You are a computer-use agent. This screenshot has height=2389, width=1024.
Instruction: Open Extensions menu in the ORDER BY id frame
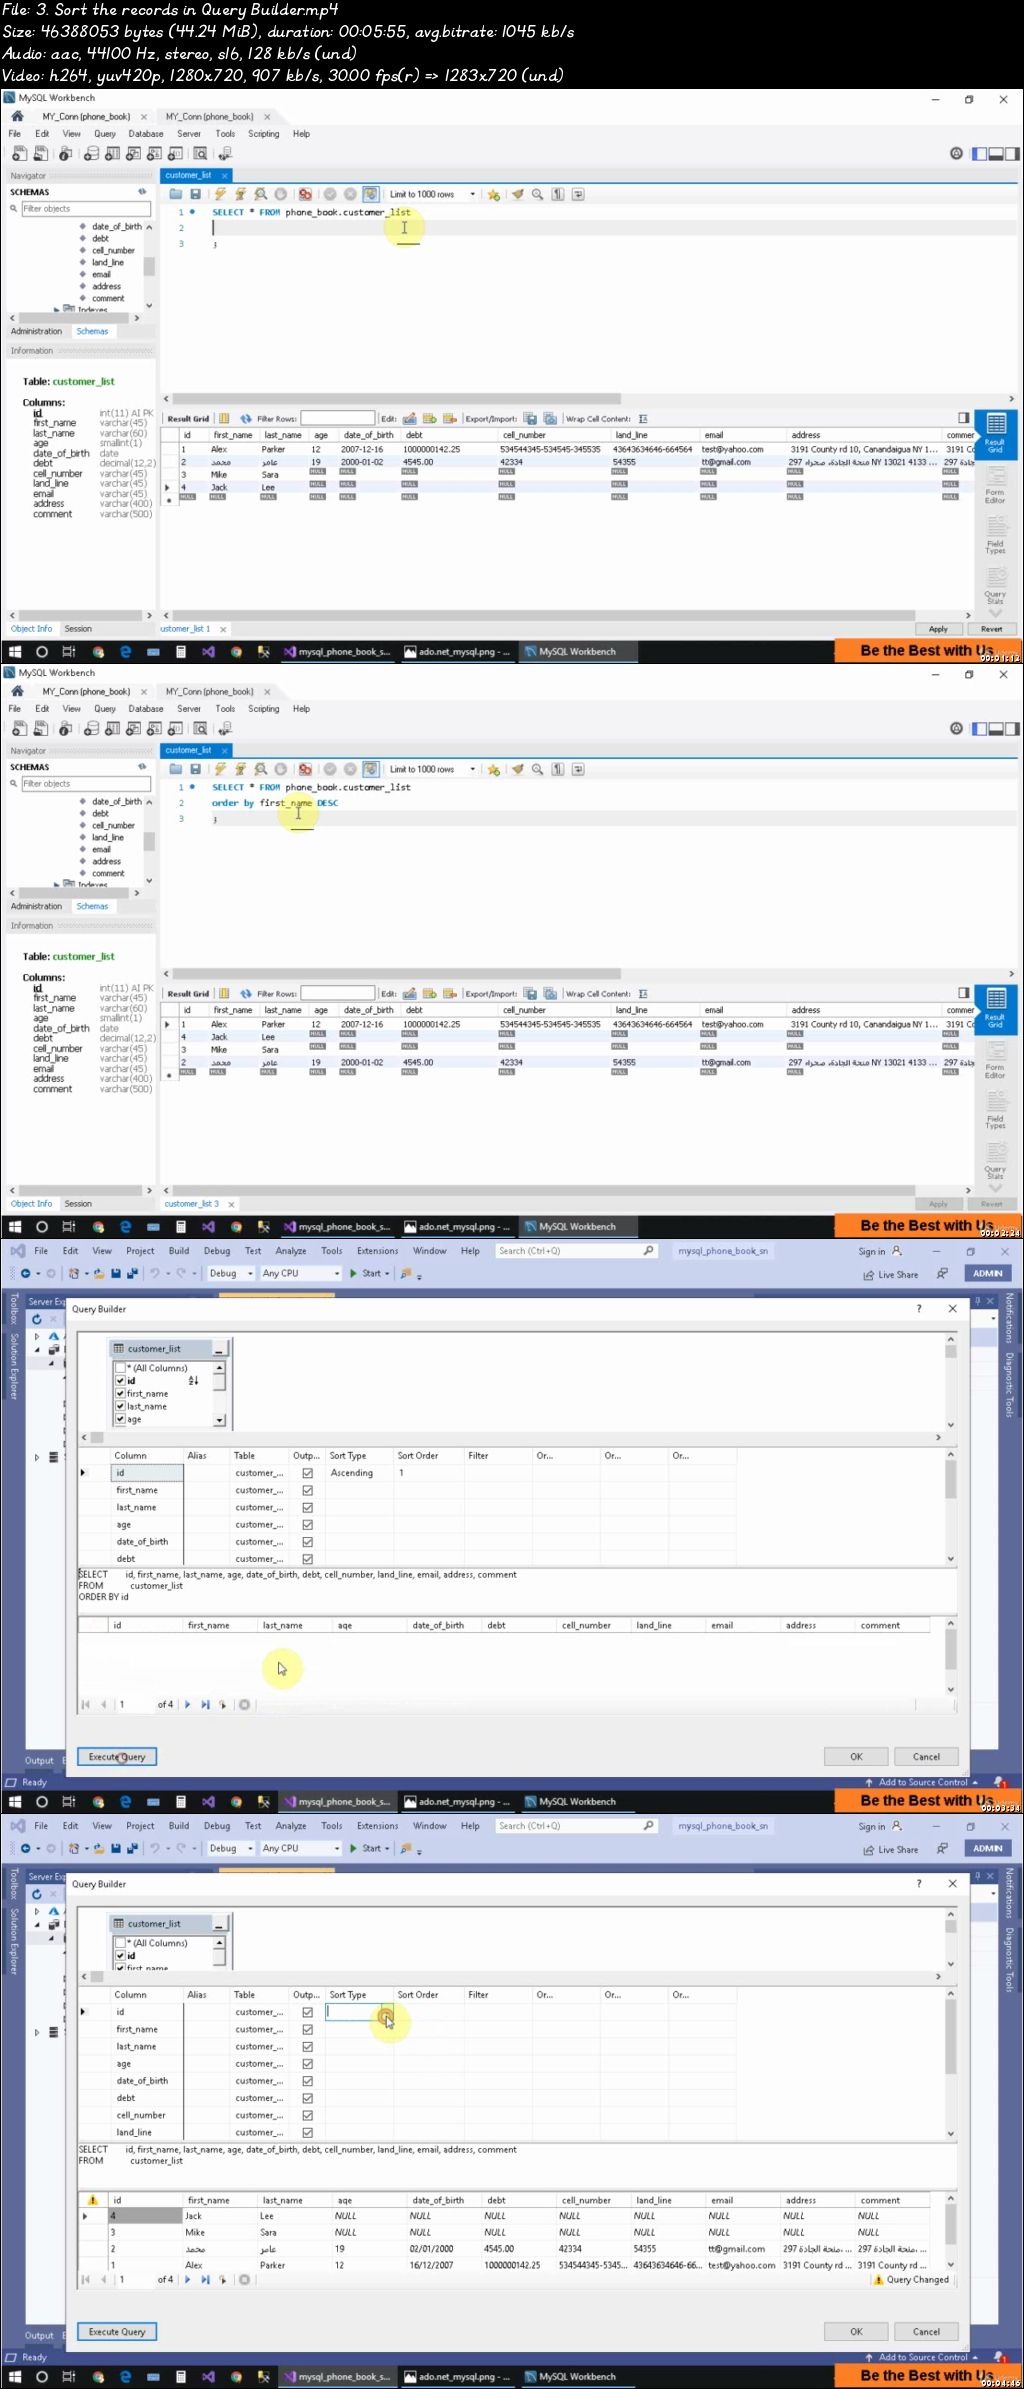click(377, 1250)
